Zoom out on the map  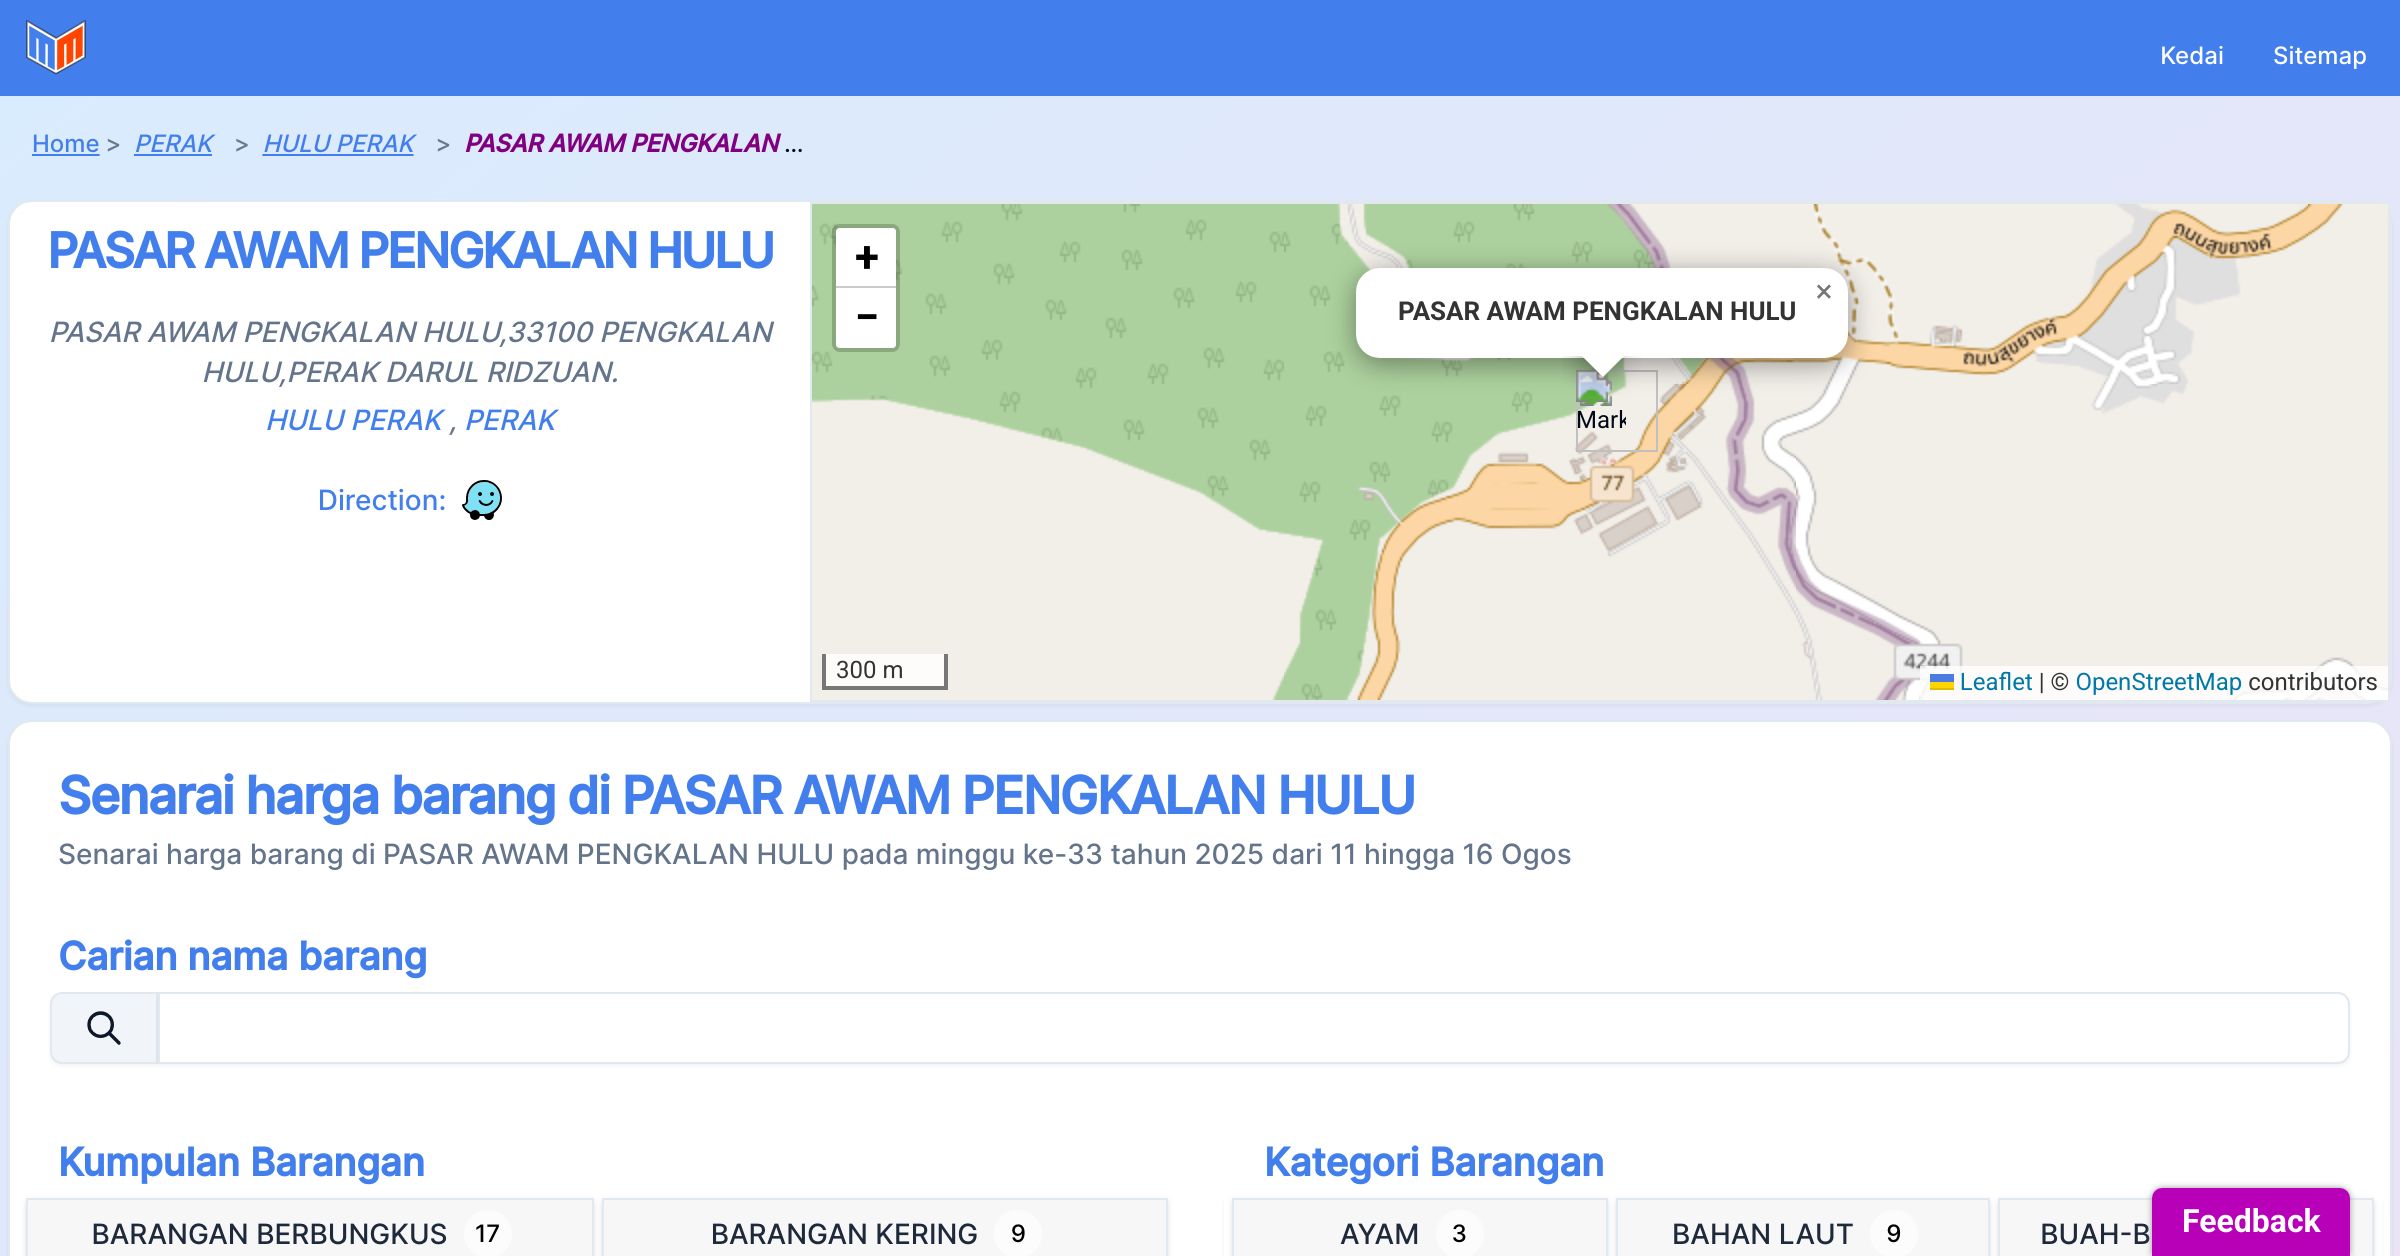866,317
